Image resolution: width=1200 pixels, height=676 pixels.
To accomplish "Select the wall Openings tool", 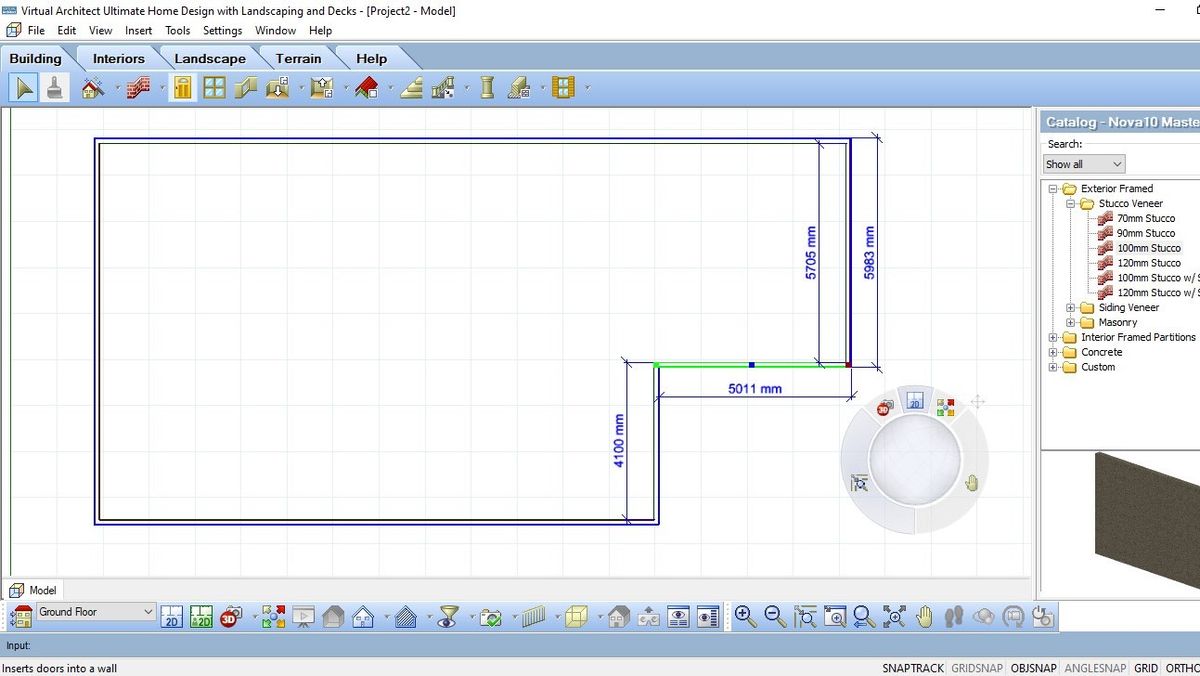I will [x=245, y=88].
